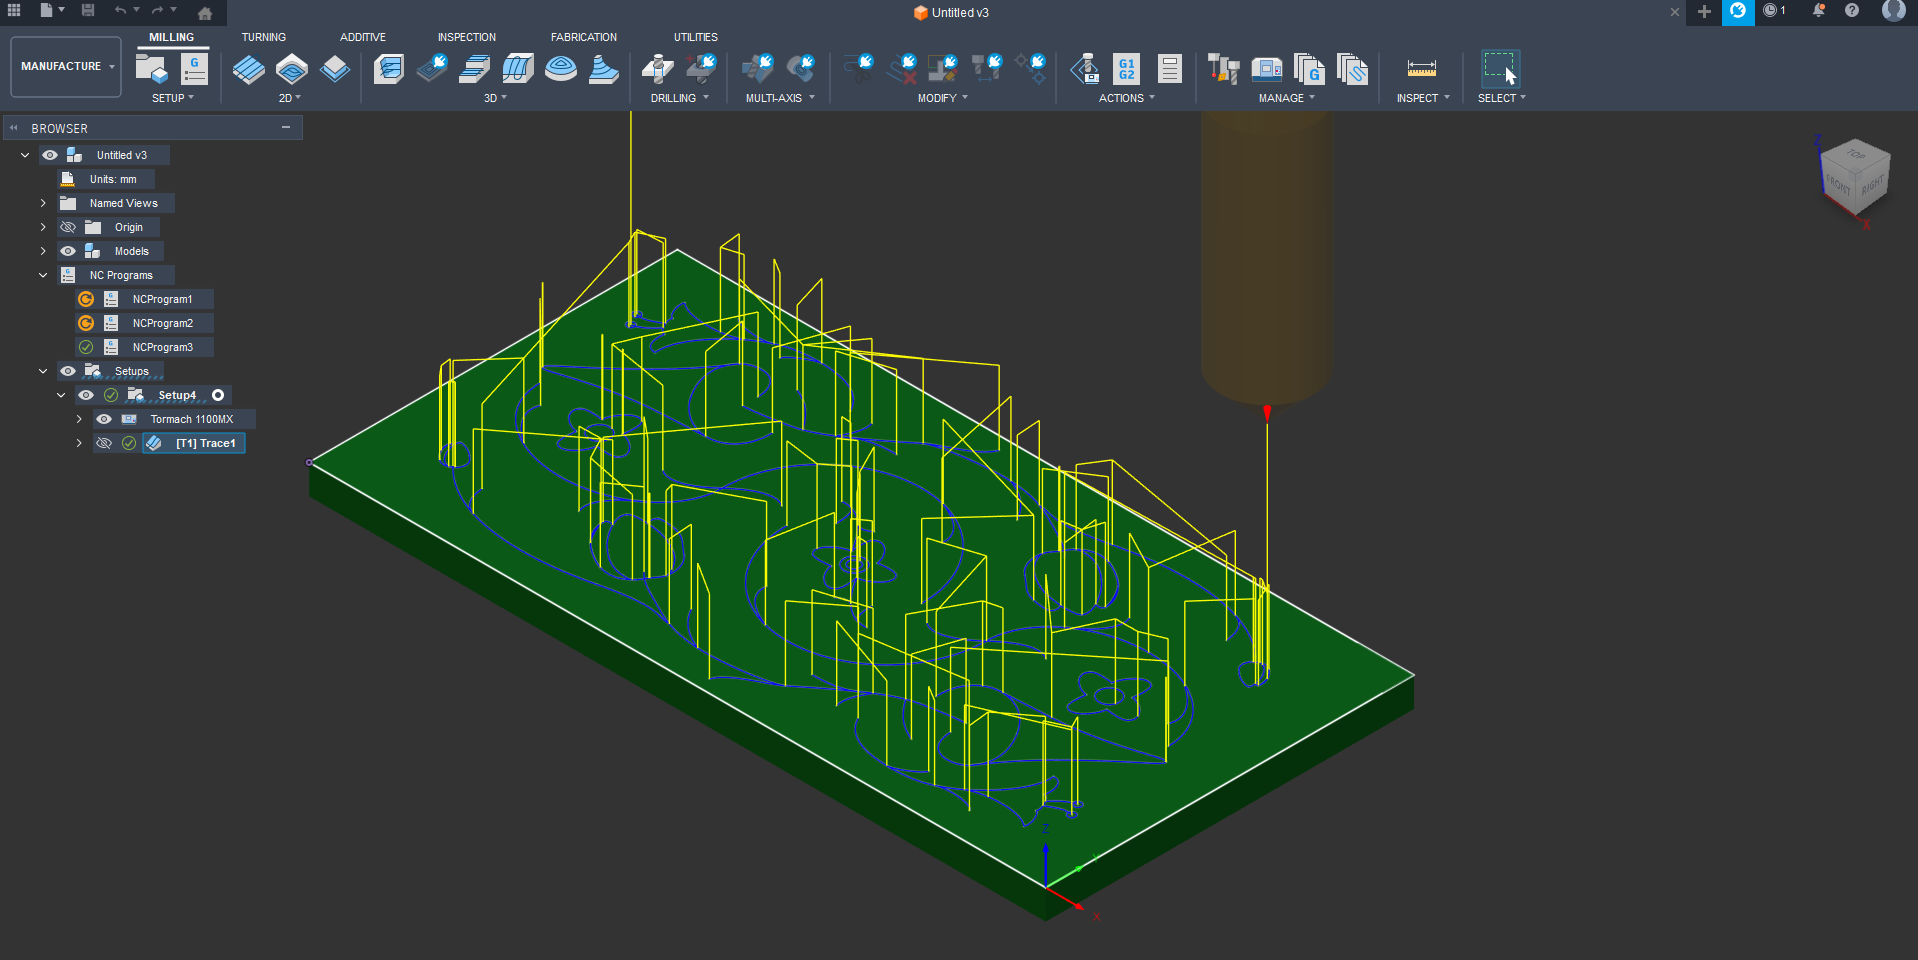Expand the Named Views tree node
The width and height of the screenshot is (1918, 960).
click(43, 203)
